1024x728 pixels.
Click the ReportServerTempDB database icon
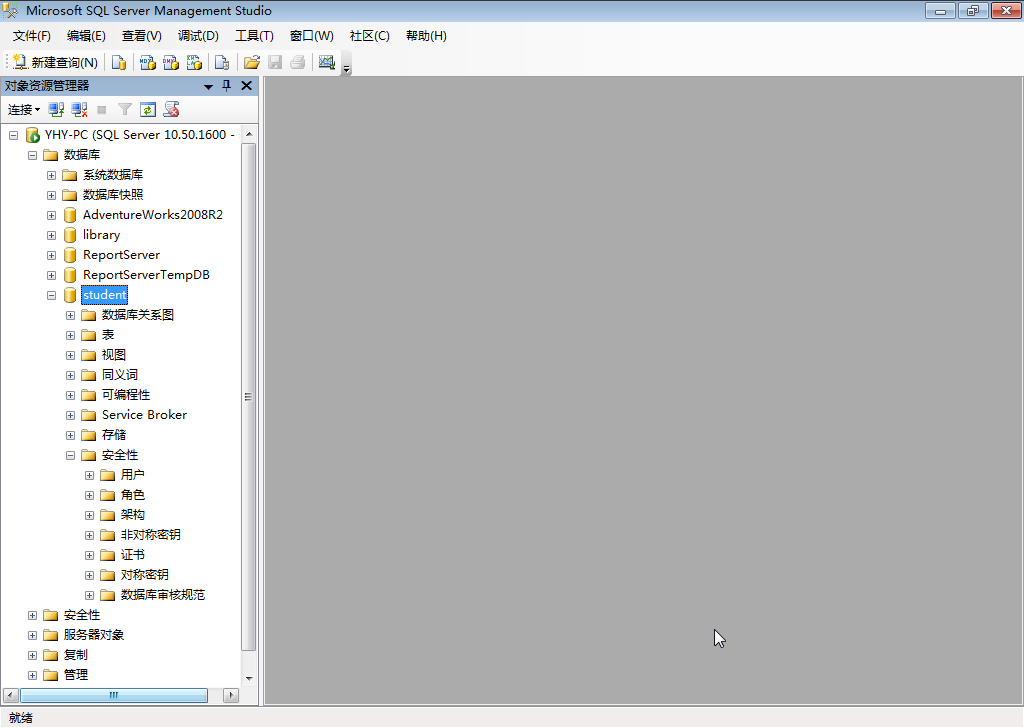[x=70, y=275]
